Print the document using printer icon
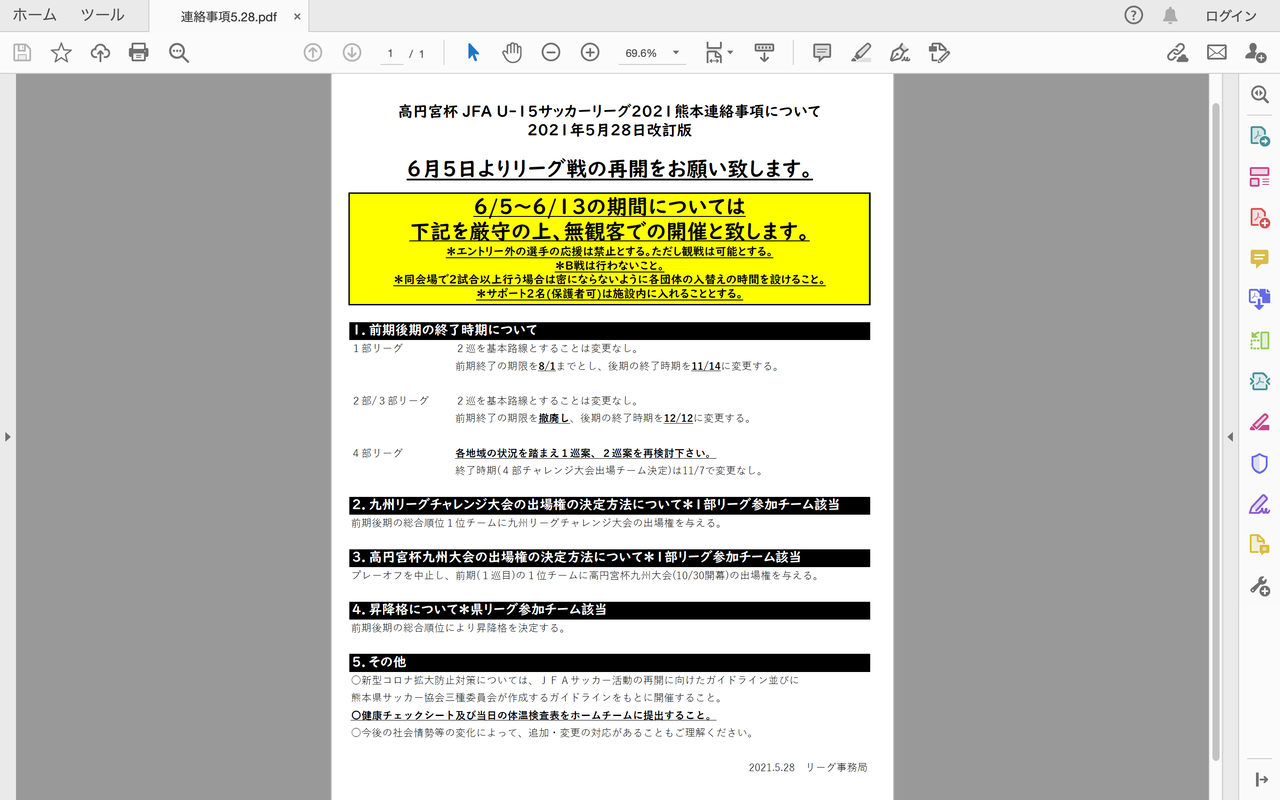Image resolution: width=1280 pixels, height=800 pixels. 139,53
